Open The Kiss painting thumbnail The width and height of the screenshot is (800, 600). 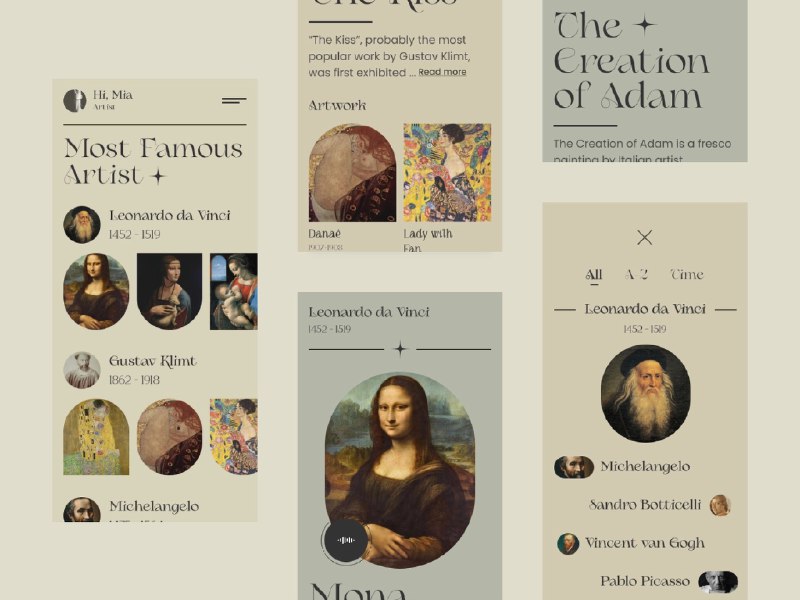click(x=96, y=437)
